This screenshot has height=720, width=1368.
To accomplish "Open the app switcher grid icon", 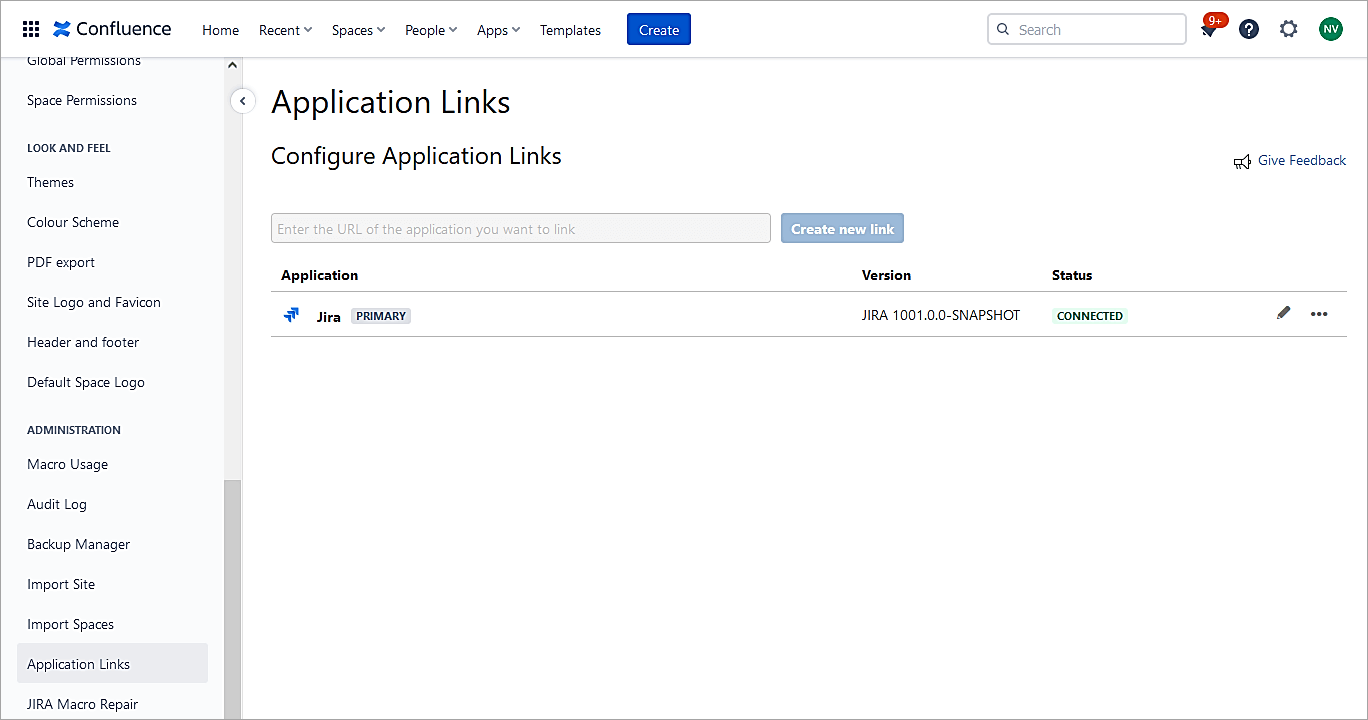I will (x=31, y=30).
